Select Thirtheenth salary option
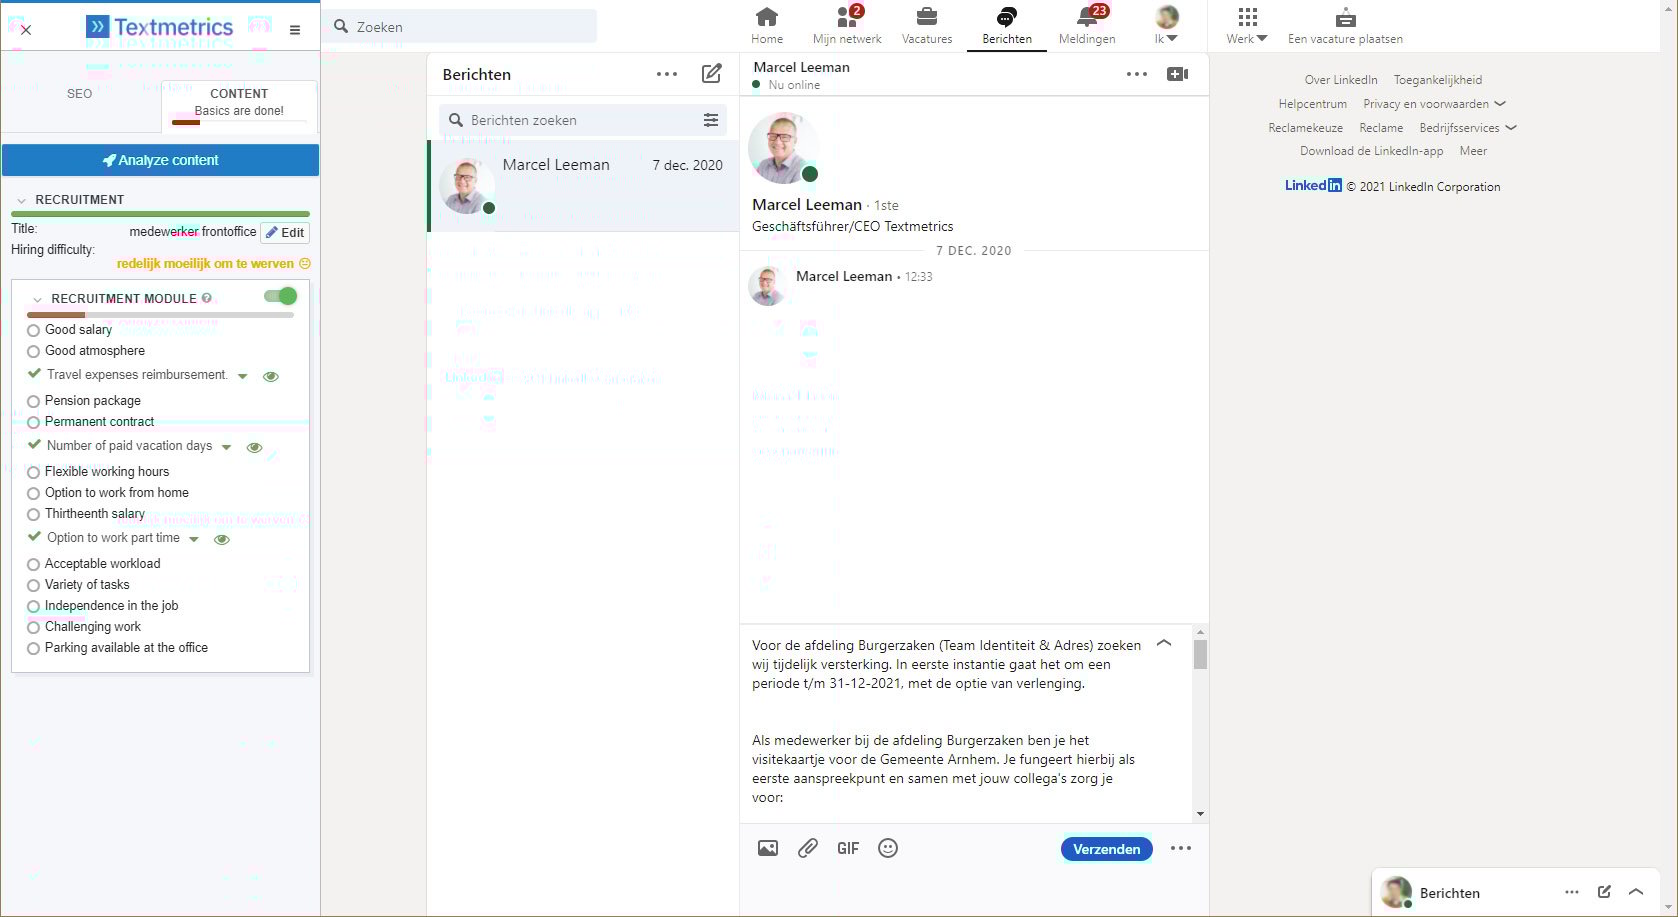The width and height of the screenshot is (1678, 917). (x=33, y=515)
